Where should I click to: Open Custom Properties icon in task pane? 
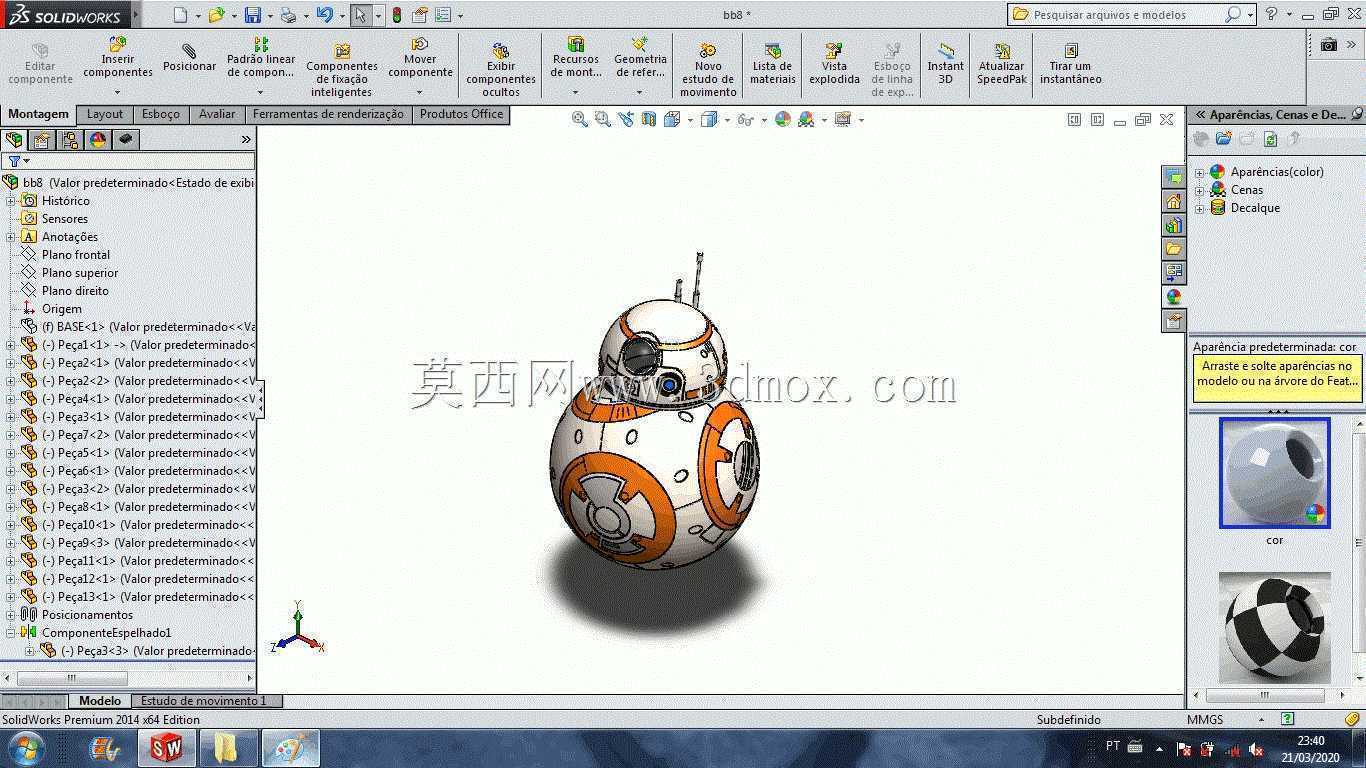point(1174,321)
